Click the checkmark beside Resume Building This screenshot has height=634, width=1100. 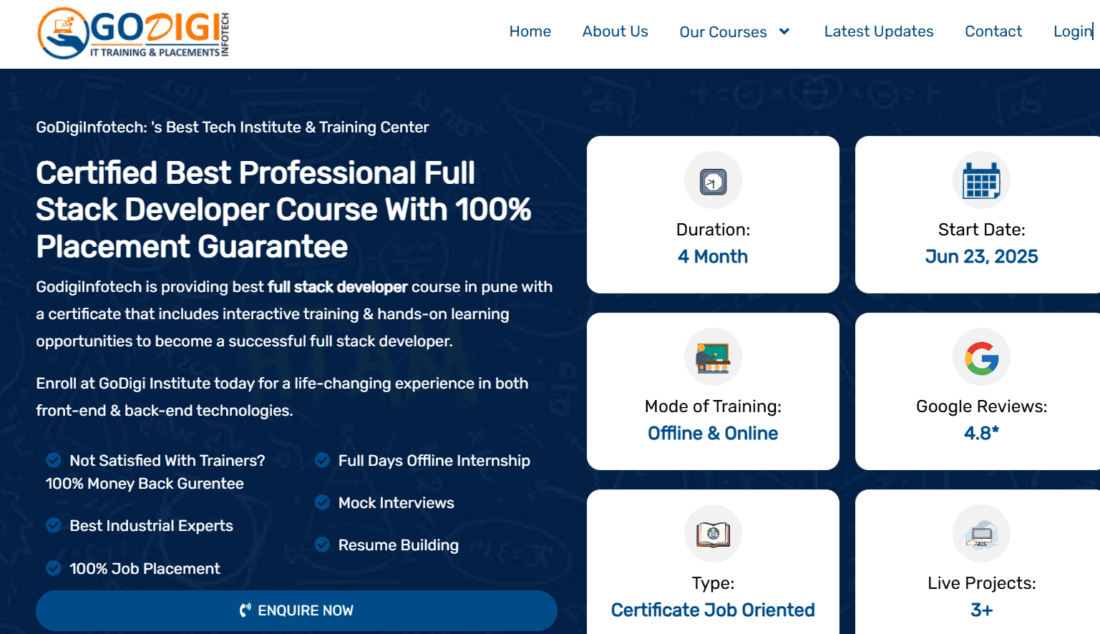point(322,545)
